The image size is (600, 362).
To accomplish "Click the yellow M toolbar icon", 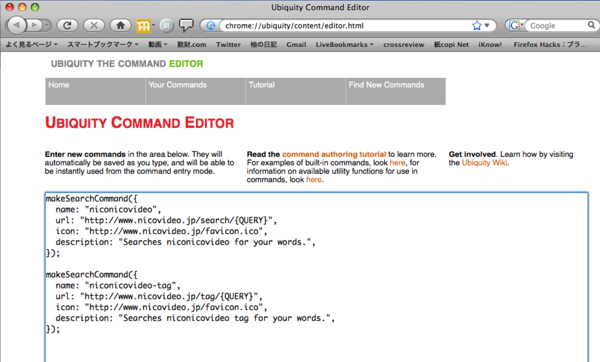I will (x=143, y=26).
